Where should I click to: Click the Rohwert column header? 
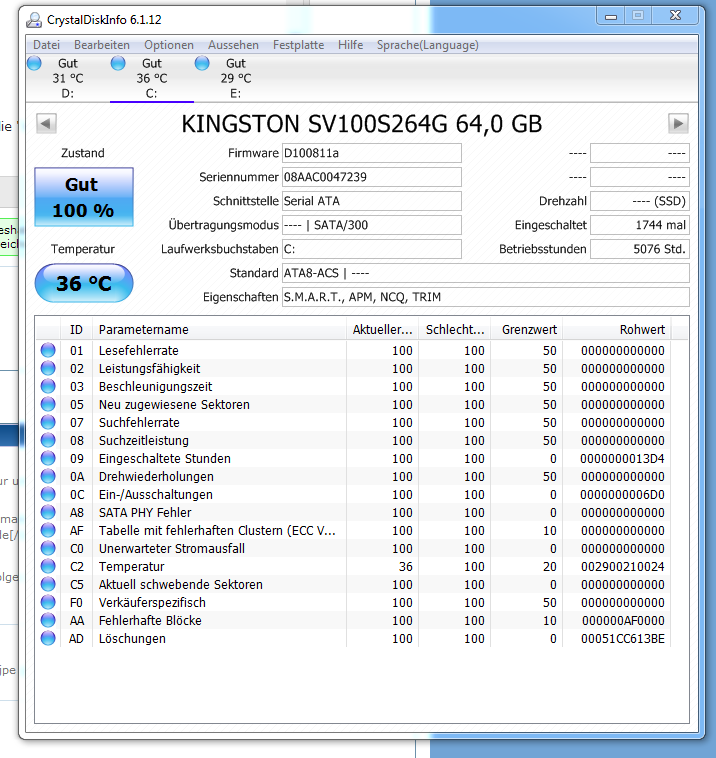click(617, 330)
